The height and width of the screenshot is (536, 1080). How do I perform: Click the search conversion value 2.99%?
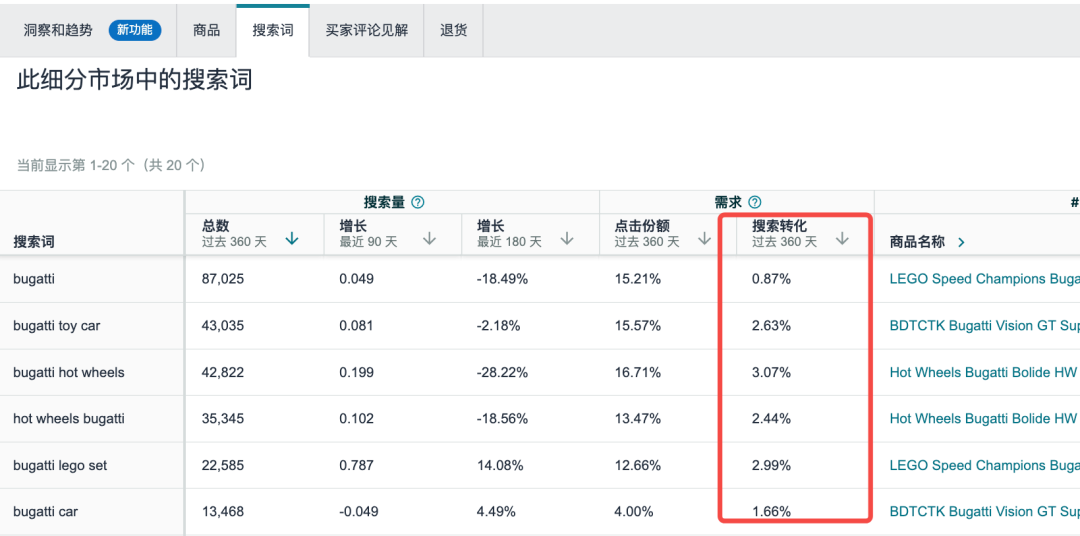click(771, 465)
